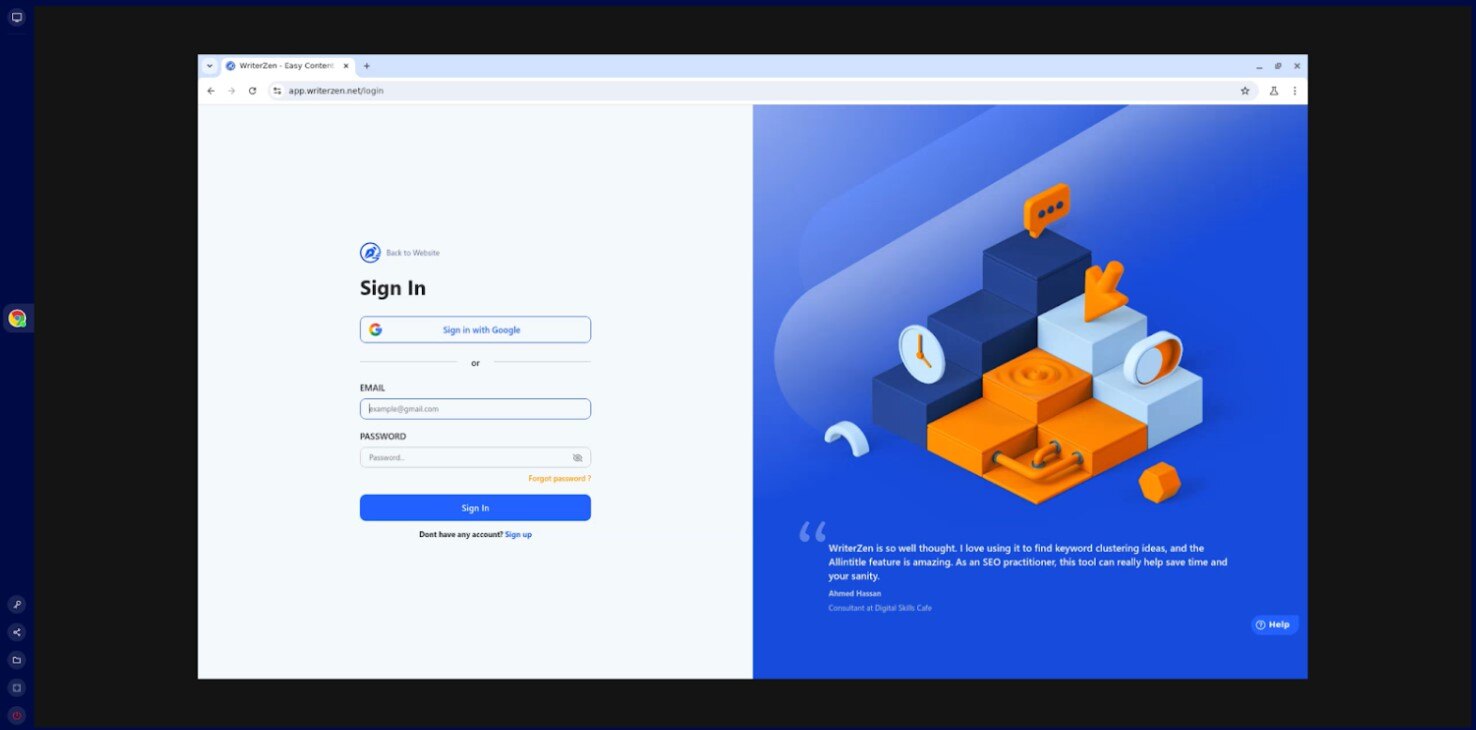Close the WriterZen tab
Viewport: 1476px width, 730px height.
pos(347,66)
